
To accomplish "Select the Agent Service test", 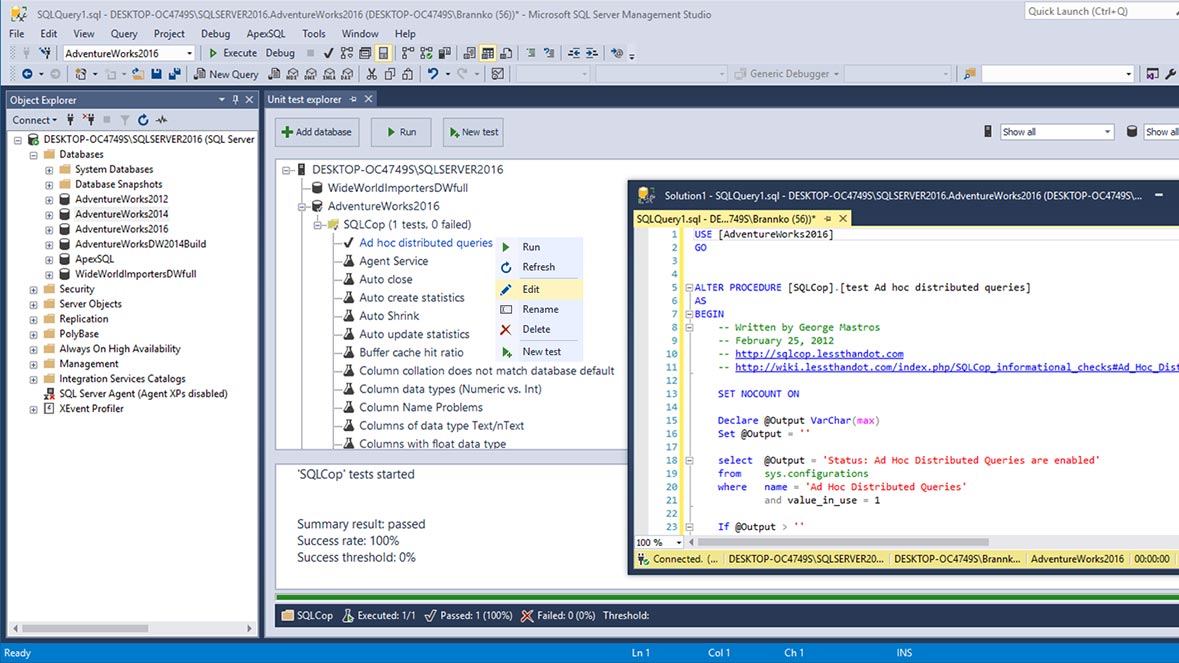I will 393,261.
